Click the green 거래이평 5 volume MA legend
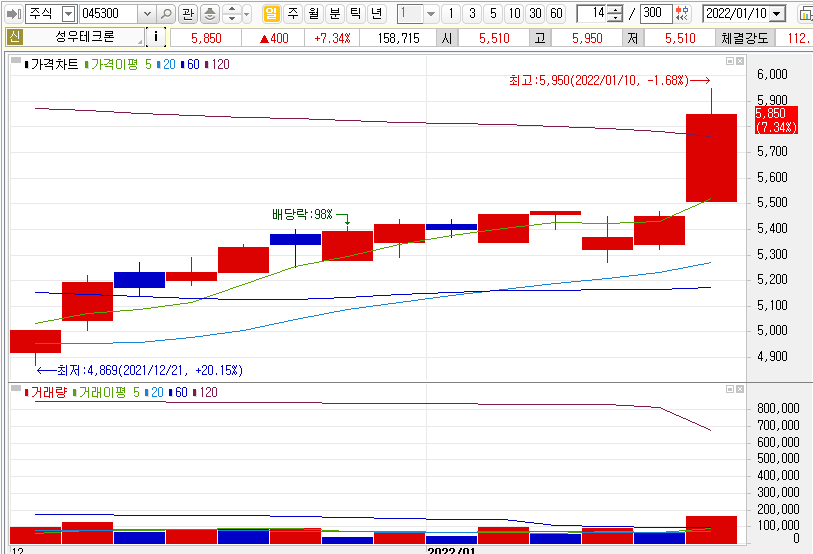 point(106,392)
